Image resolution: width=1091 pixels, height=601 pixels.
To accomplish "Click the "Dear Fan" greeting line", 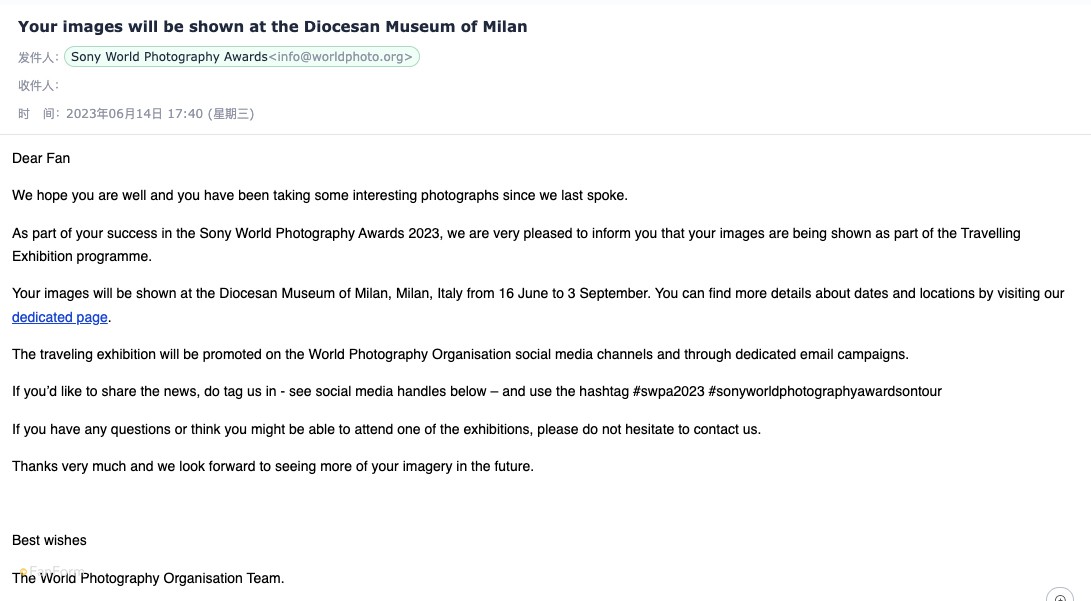I will pos(41,158).
